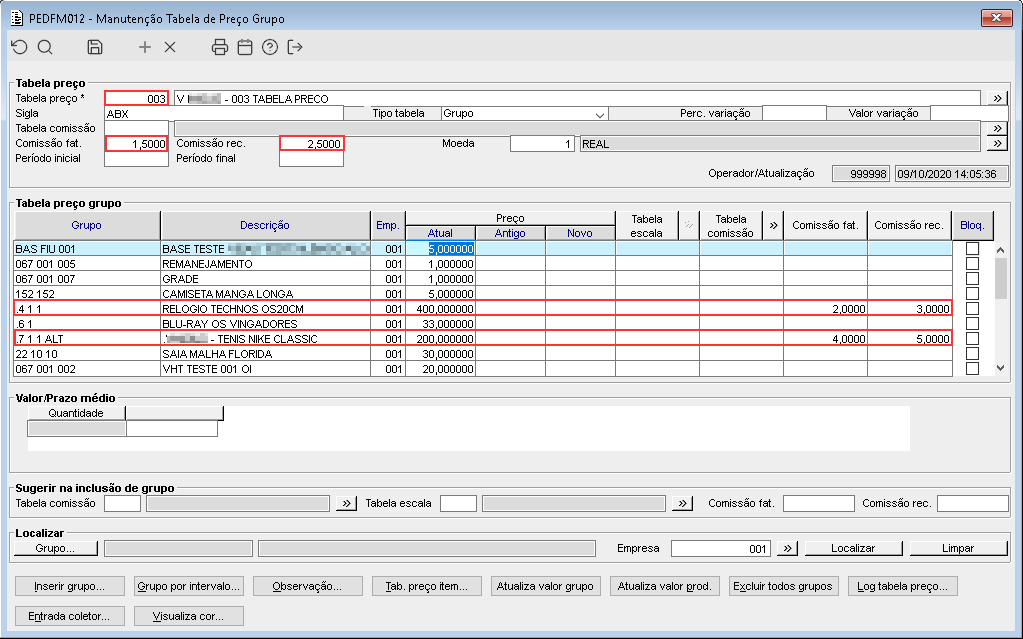Viewport: 1023px width, 639px height.
Task: Click the plus icon to add a record
Action: point(145,47)
